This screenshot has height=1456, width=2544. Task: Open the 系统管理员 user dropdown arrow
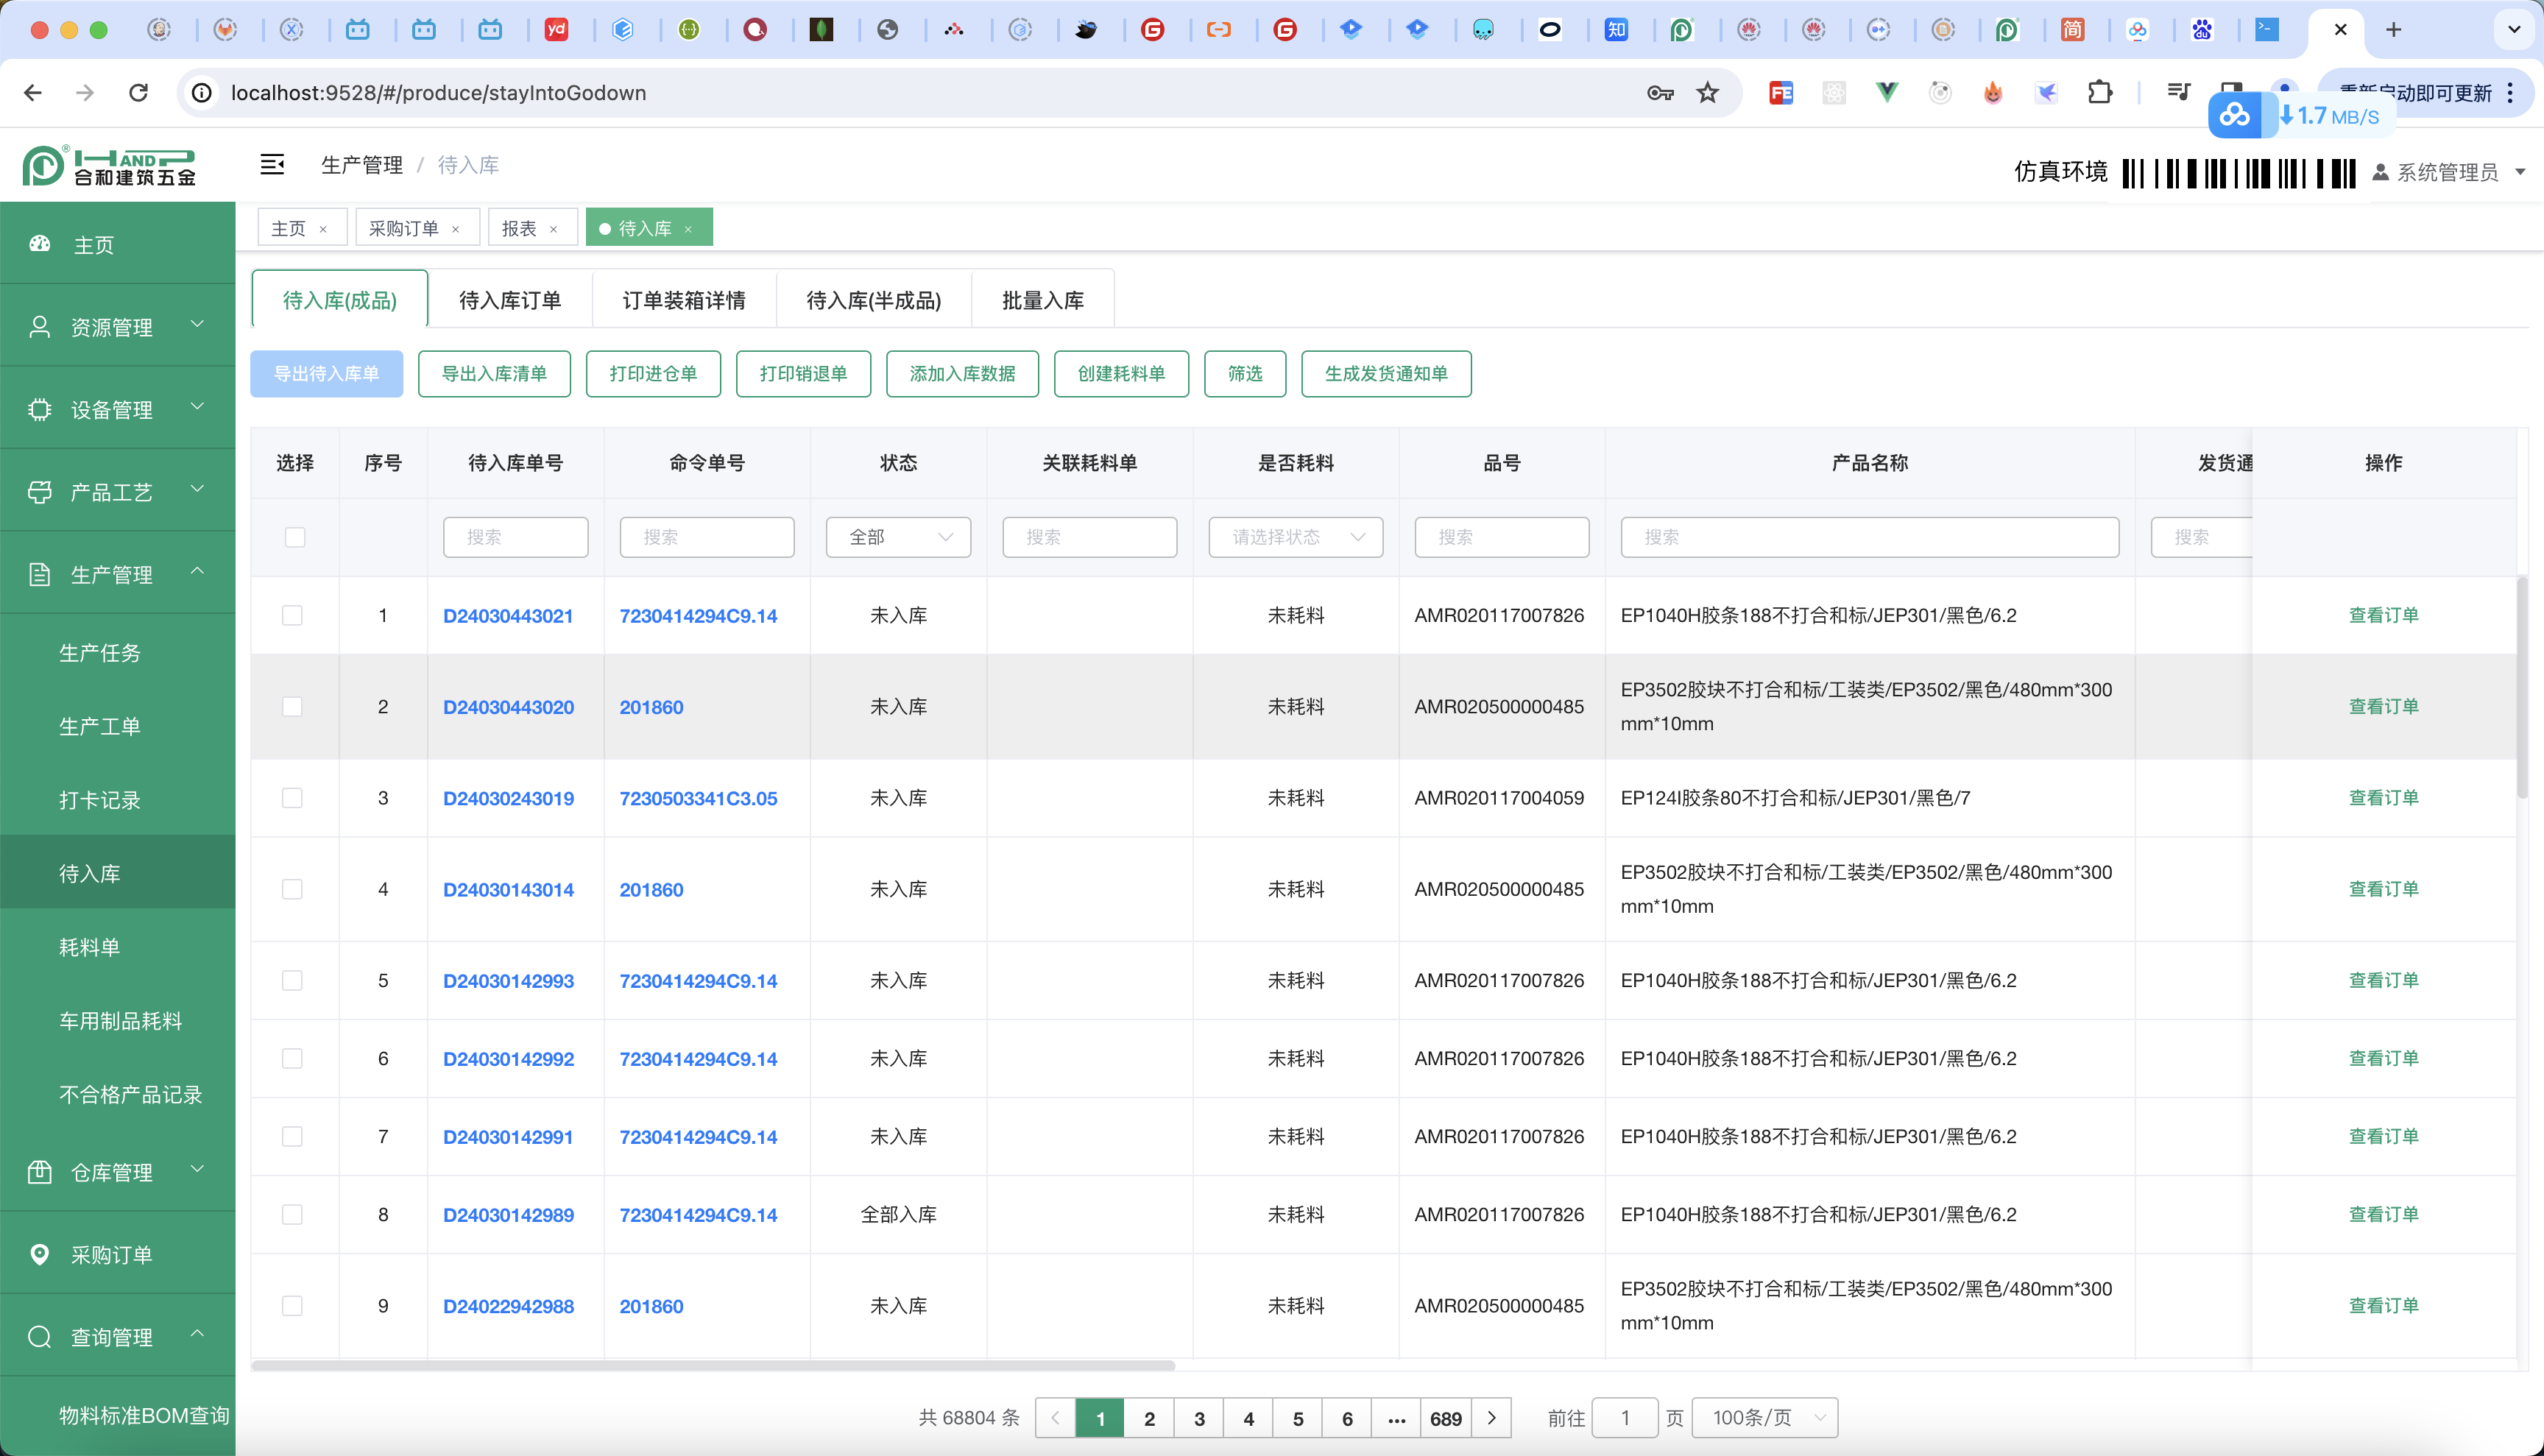pyautogui.click(x=2520, y=172)
